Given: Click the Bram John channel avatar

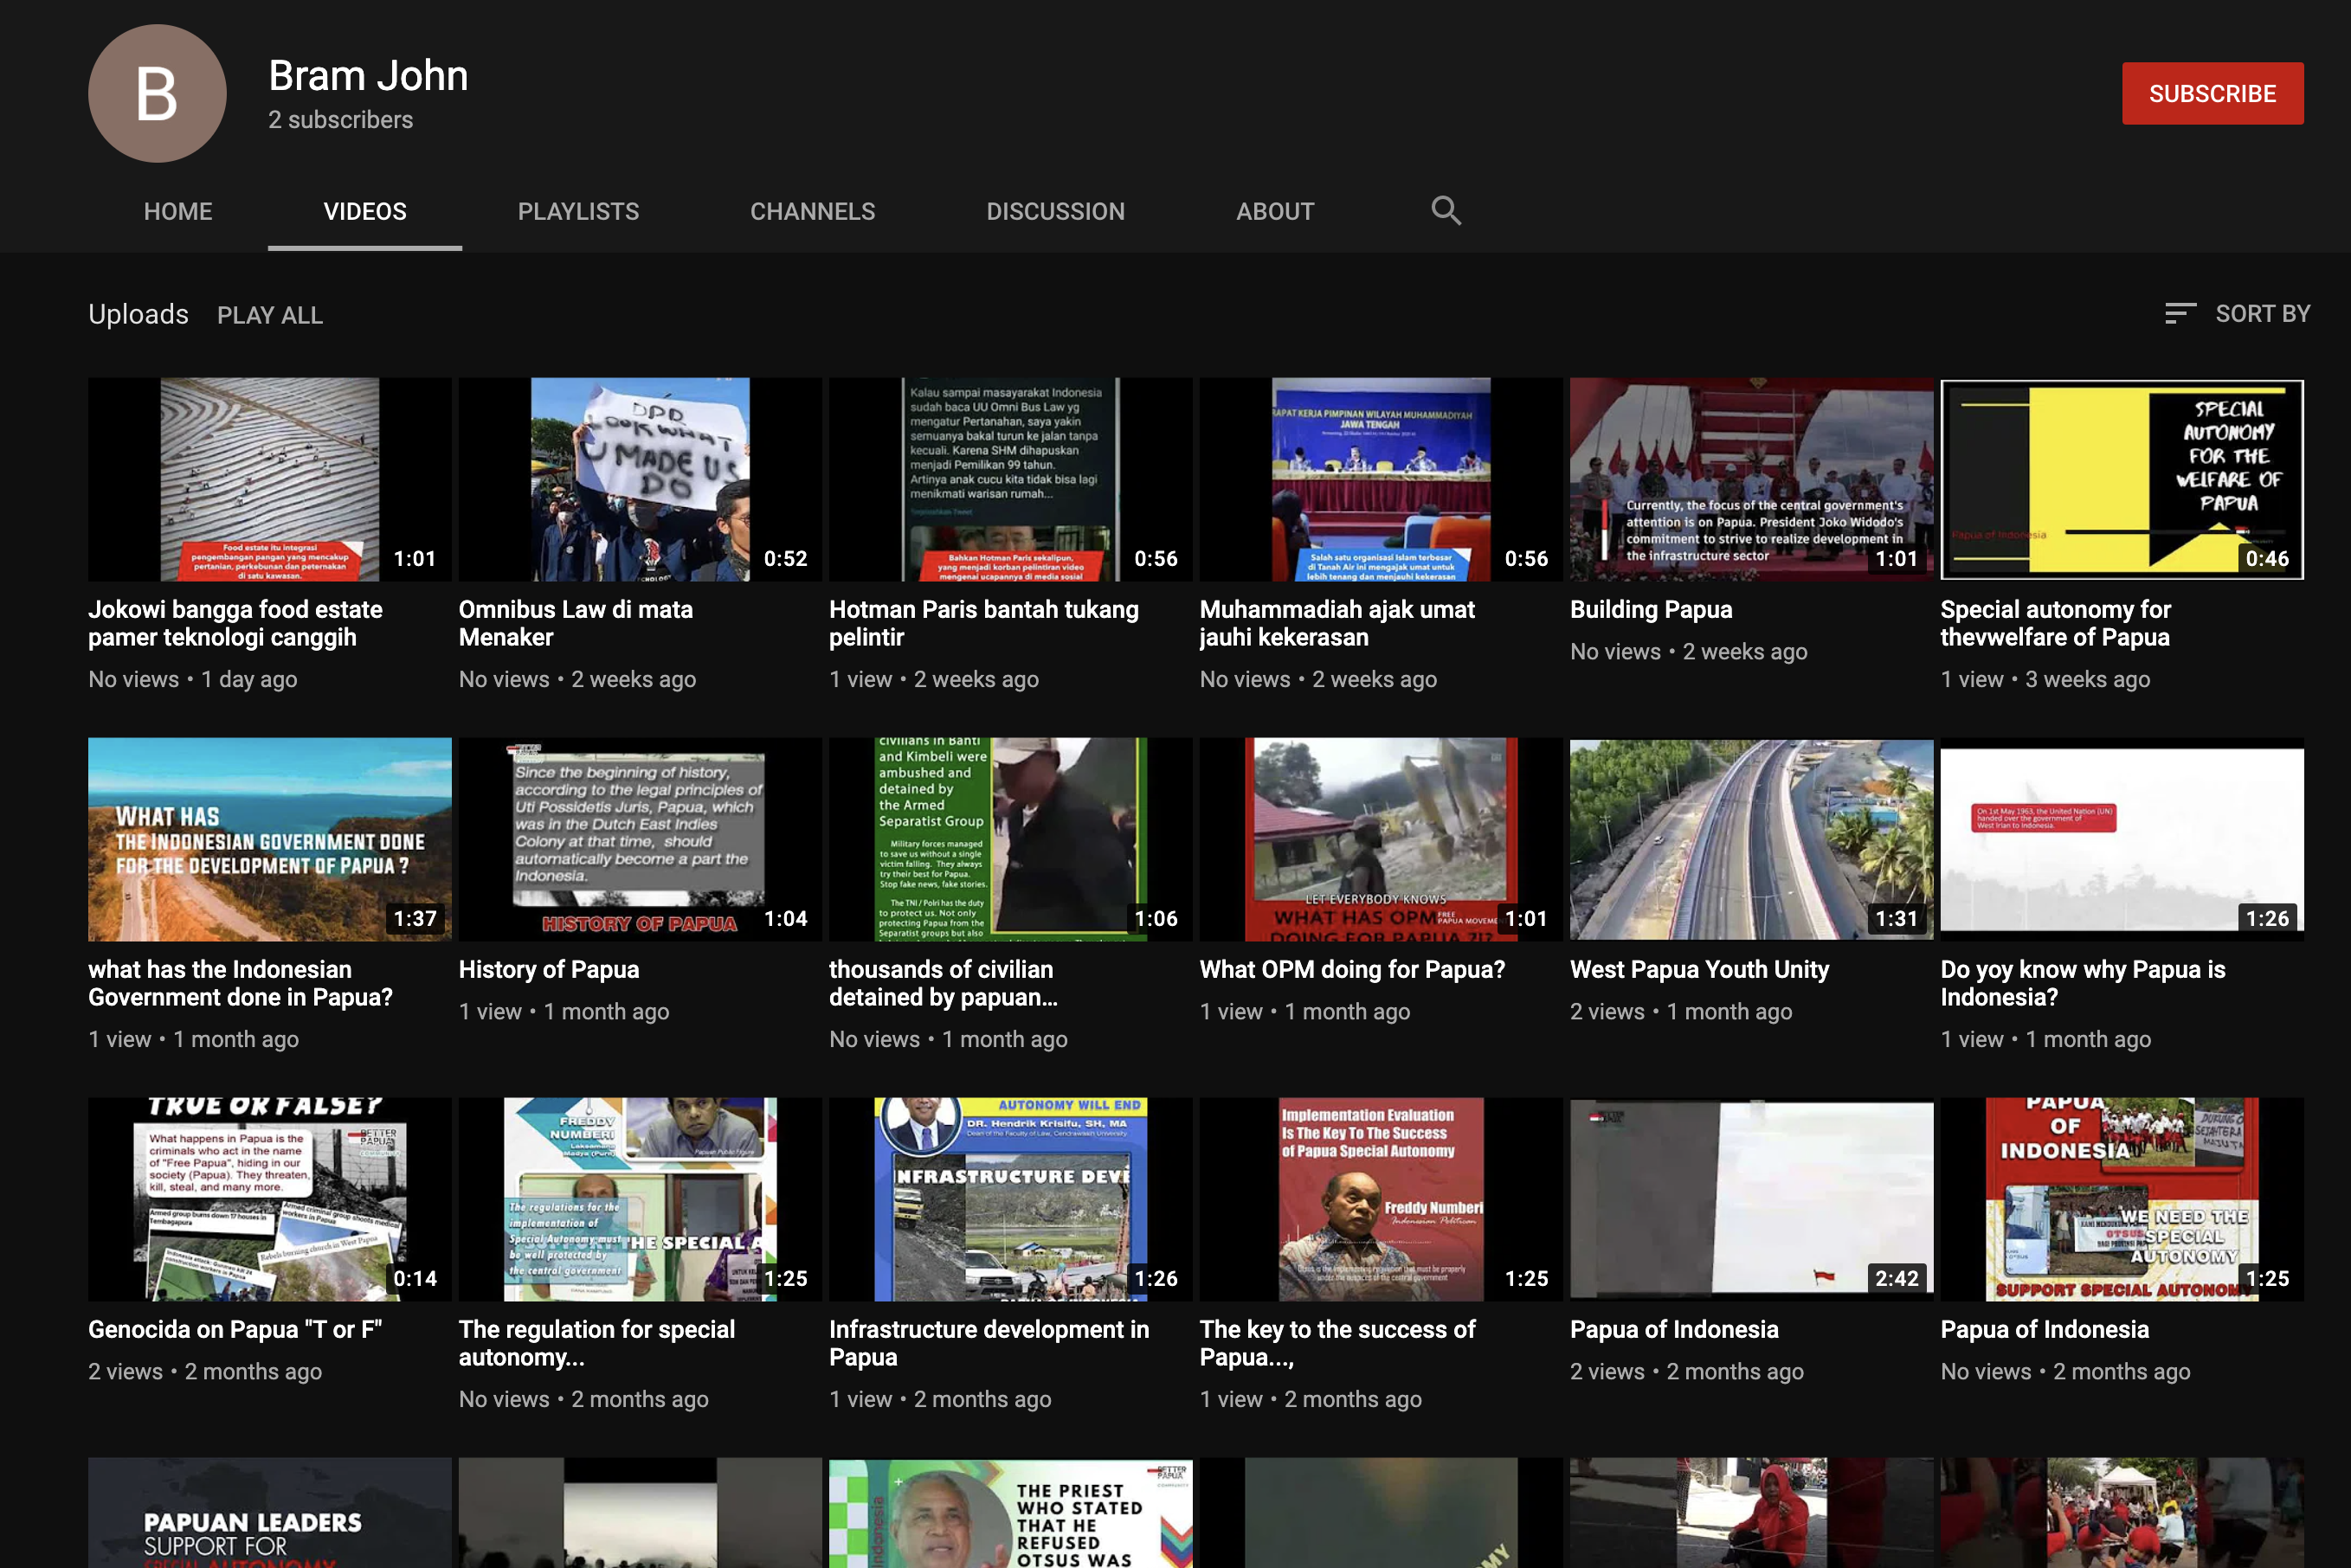Looking at the screenshot, I should pos(157,93).
